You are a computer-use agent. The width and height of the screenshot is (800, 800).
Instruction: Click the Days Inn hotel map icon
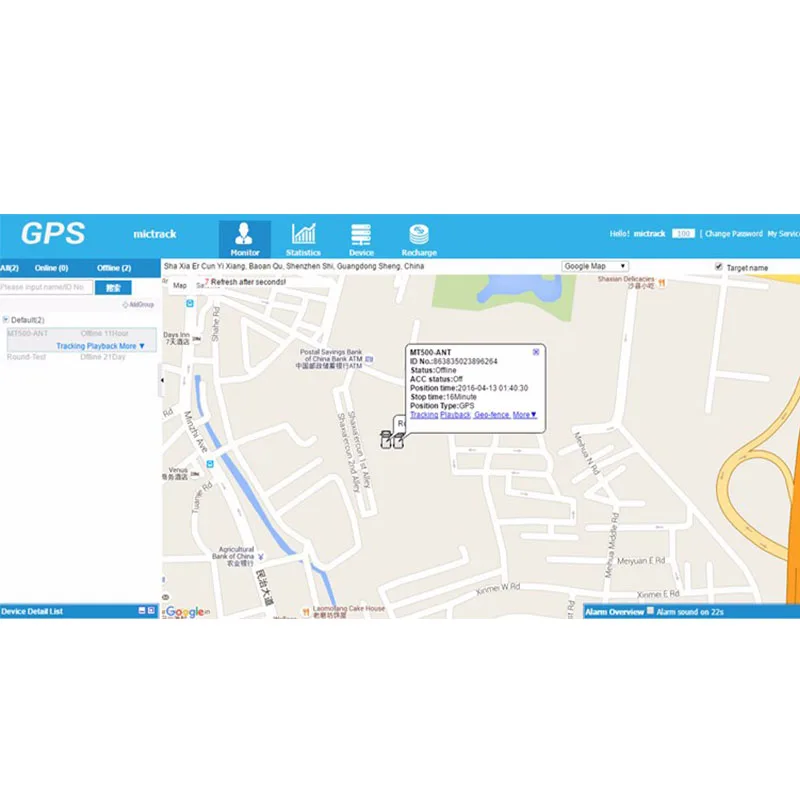(x=196, y=339)
